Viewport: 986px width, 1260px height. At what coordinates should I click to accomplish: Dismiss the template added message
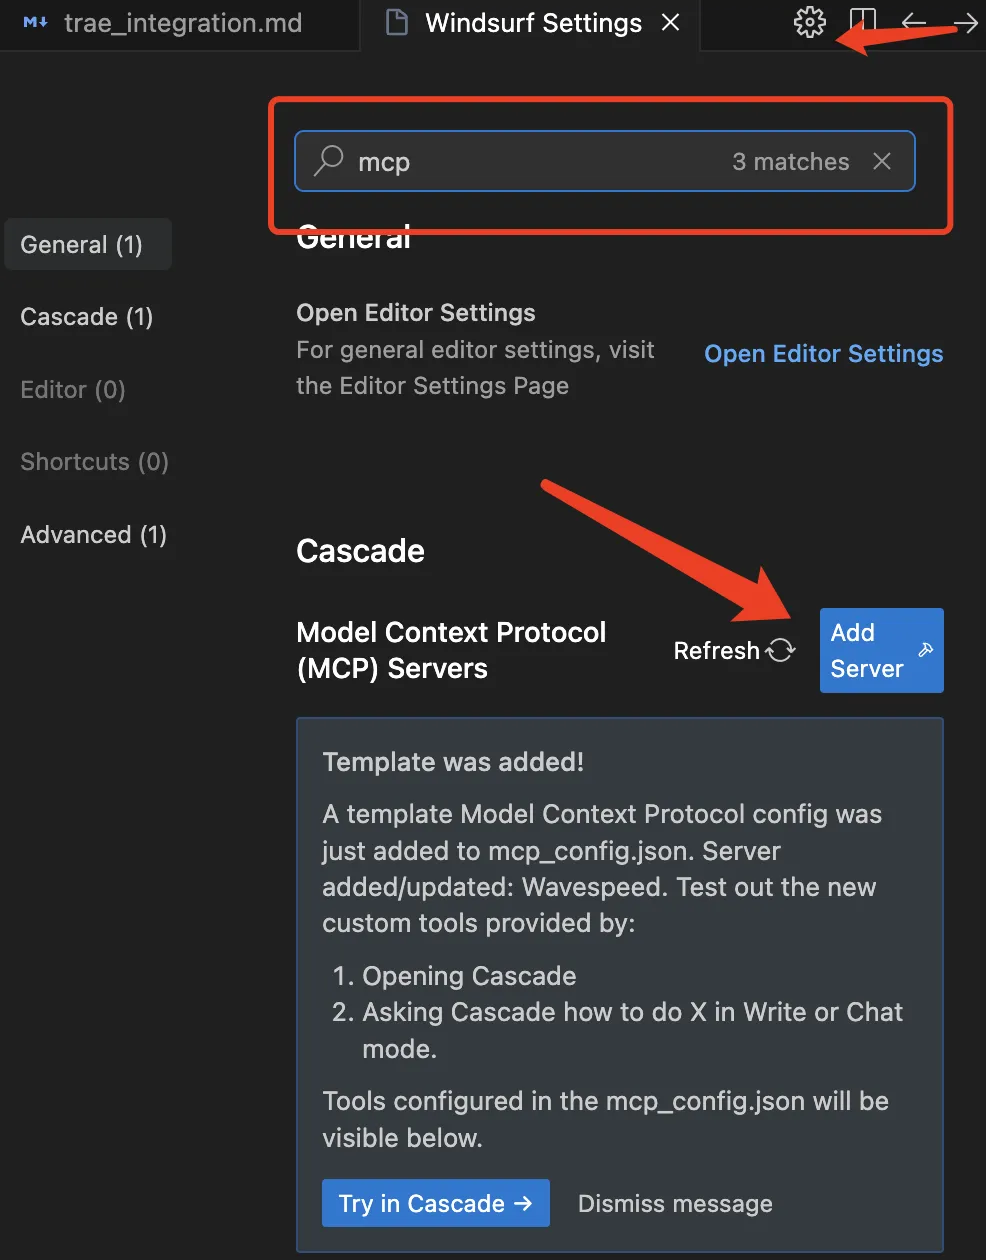pos(675,1204)
